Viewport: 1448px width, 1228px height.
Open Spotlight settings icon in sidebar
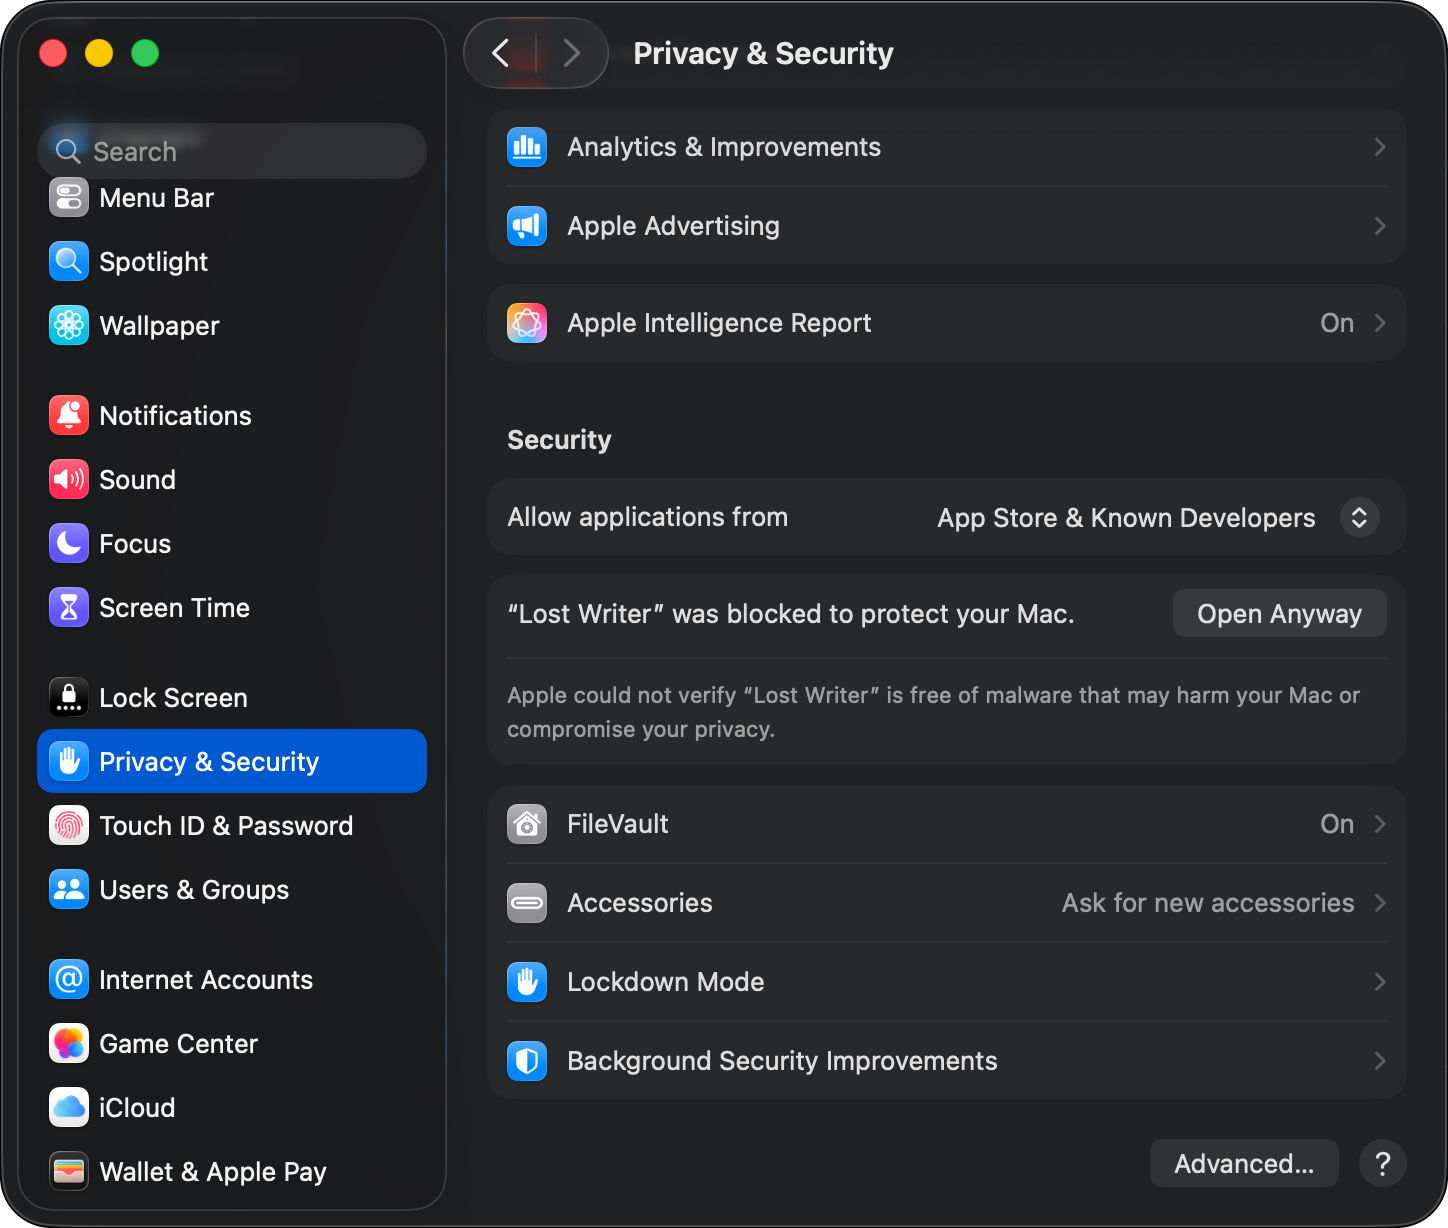coord(69,262)
